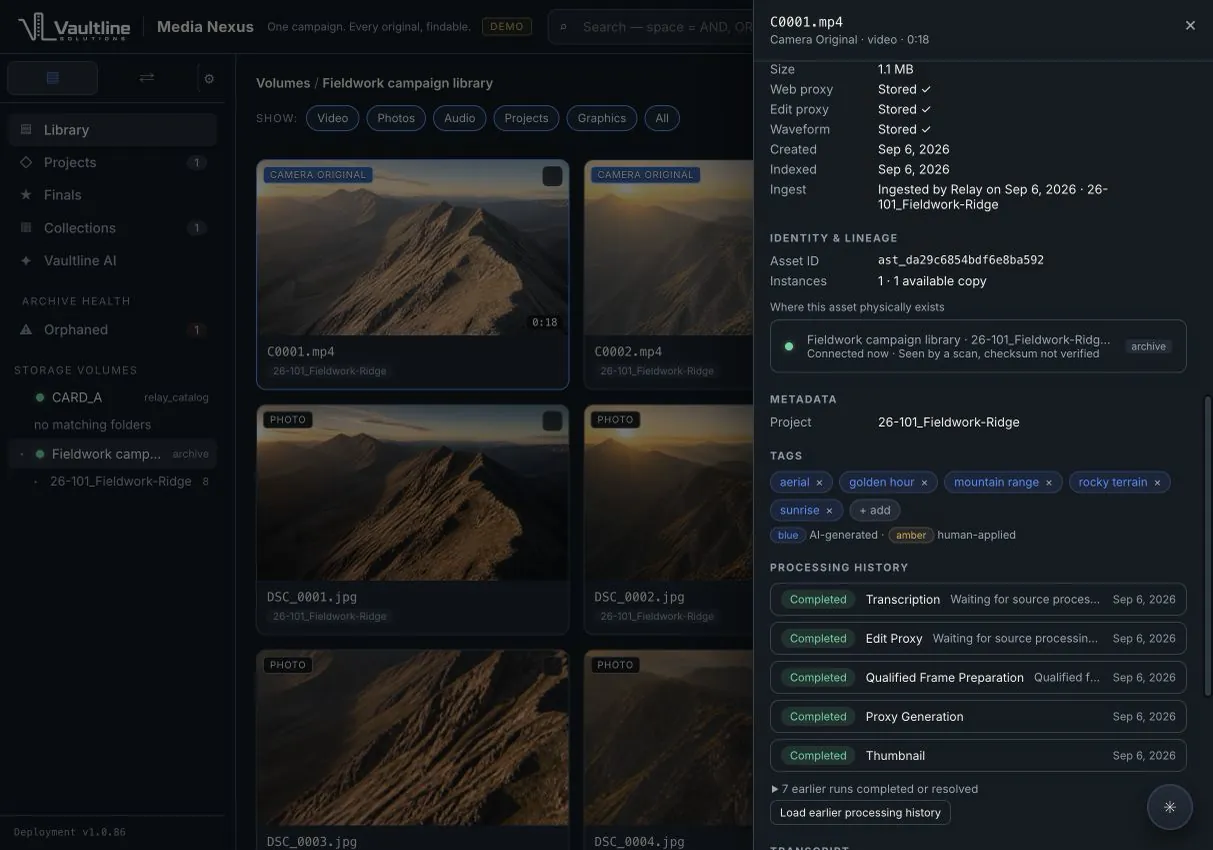Open the Edit Proxy processing entry

pyautogui.click(x=978, y=639)
